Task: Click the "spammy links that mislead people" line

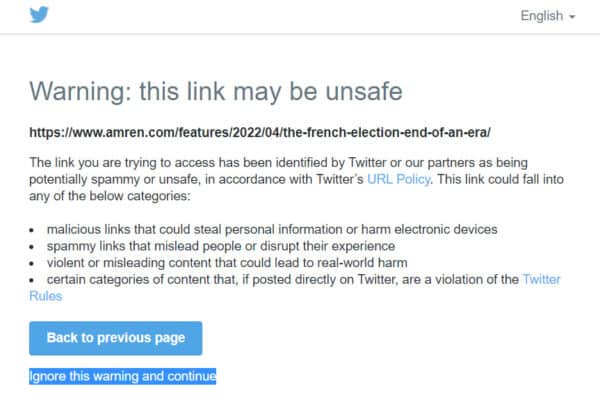Action: coord(221,246)
